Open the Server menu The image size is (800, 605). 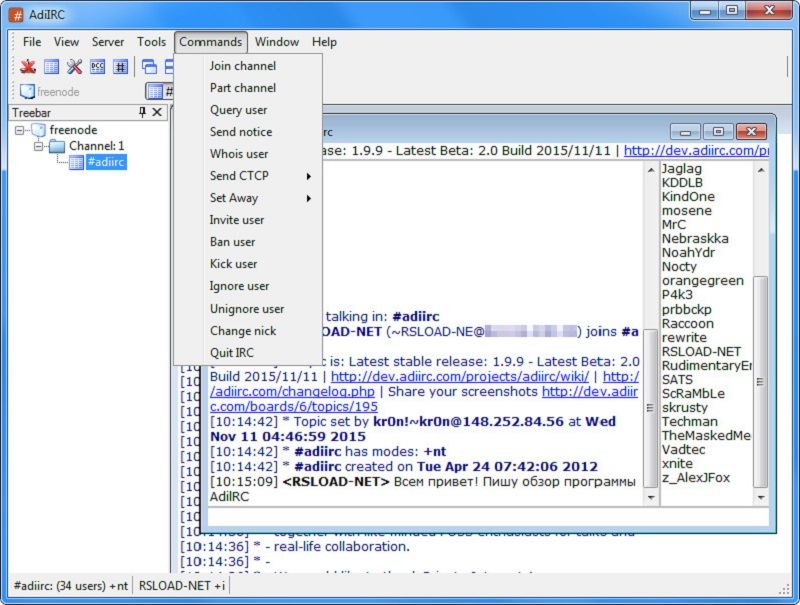pos(108,42)
